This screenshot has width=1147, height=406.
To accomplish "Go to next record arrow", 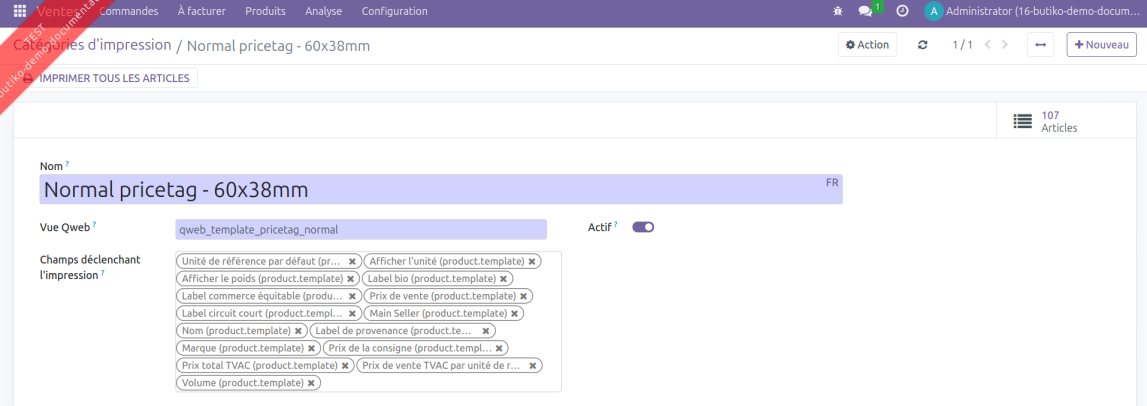I will point(1005,45).
